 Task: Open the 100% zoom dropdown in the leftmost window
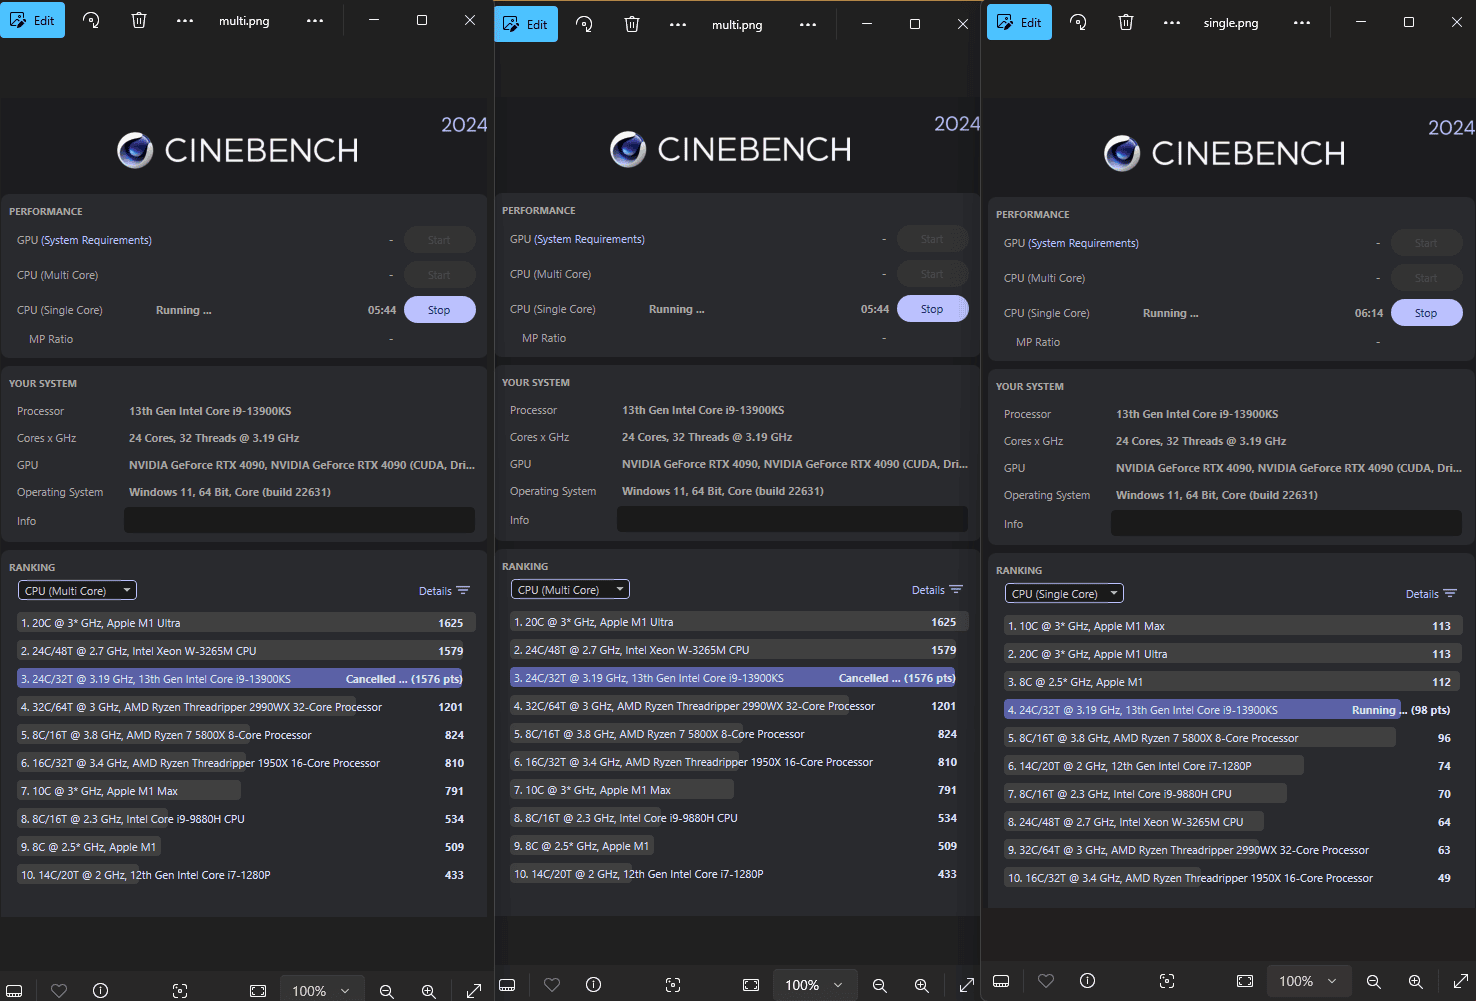pos(321,990)
